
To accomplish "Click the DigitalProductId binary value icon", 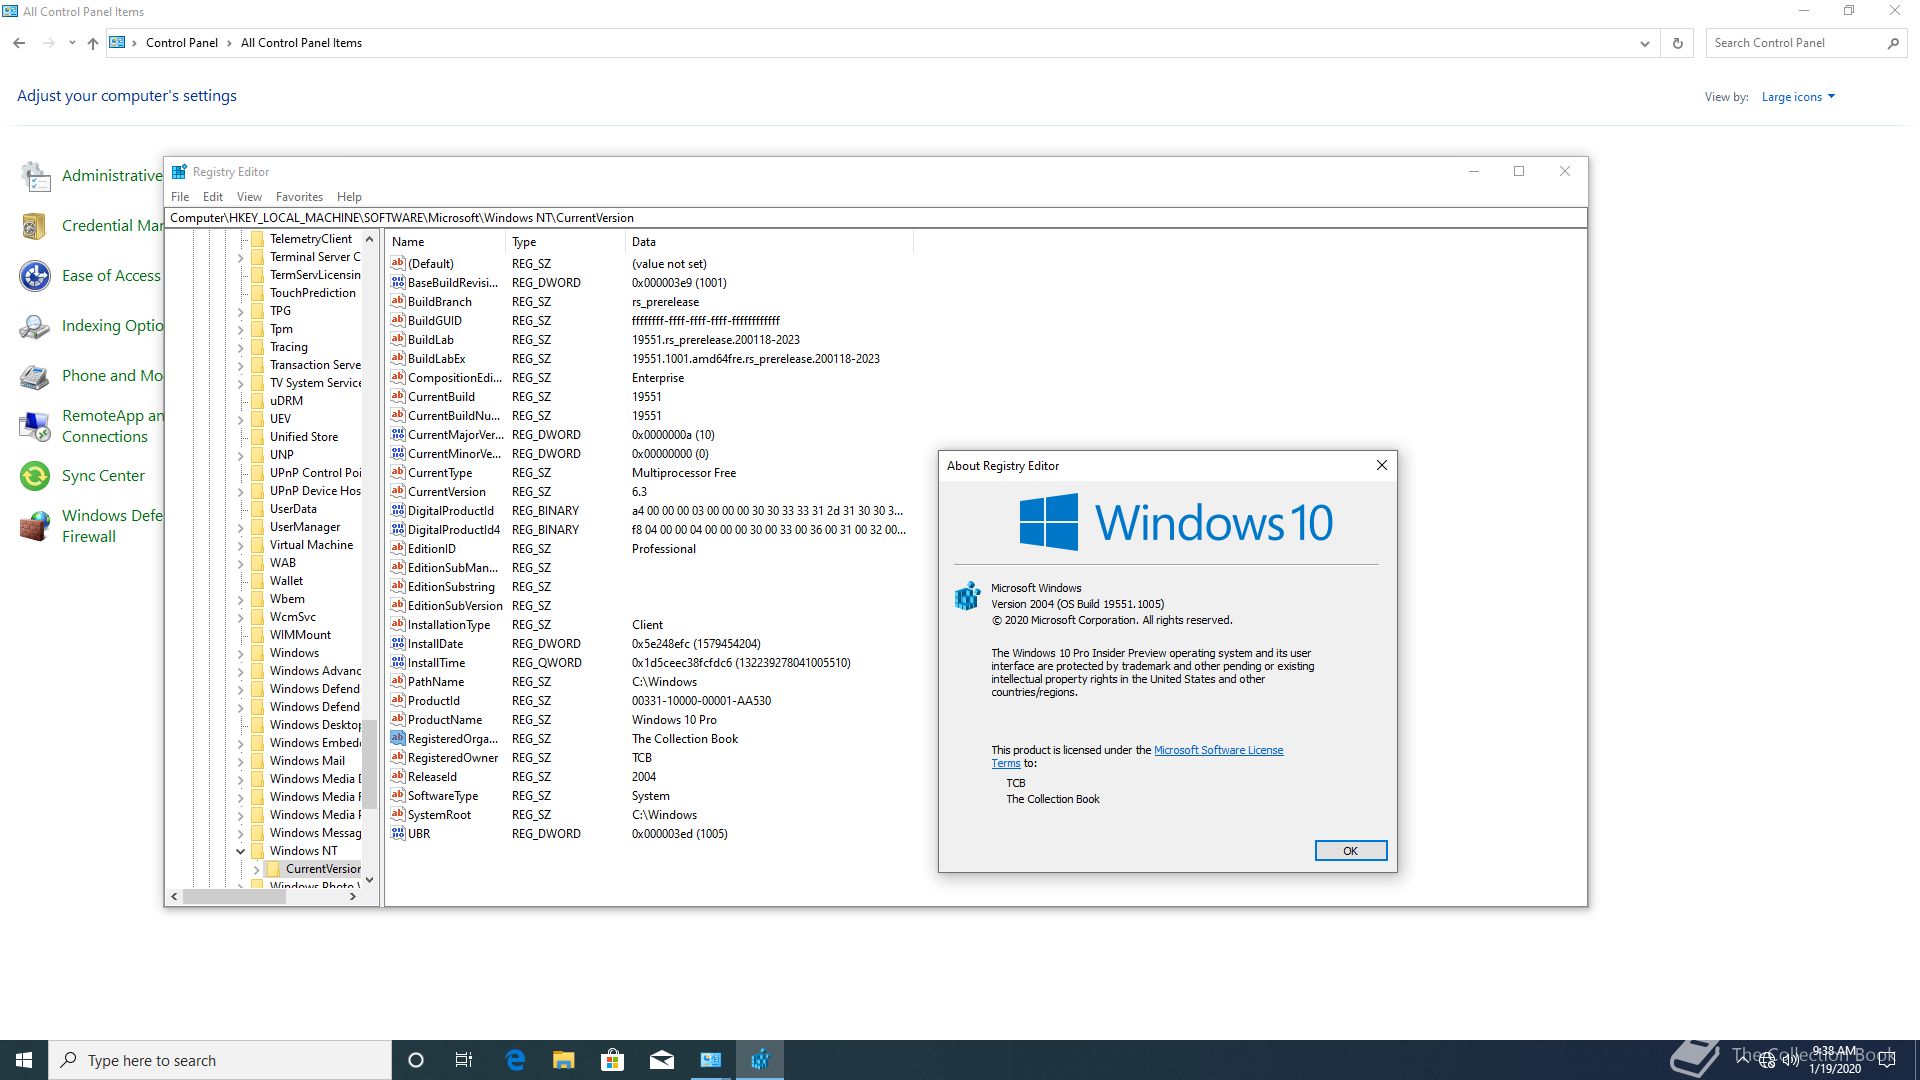I will point(398,511).
